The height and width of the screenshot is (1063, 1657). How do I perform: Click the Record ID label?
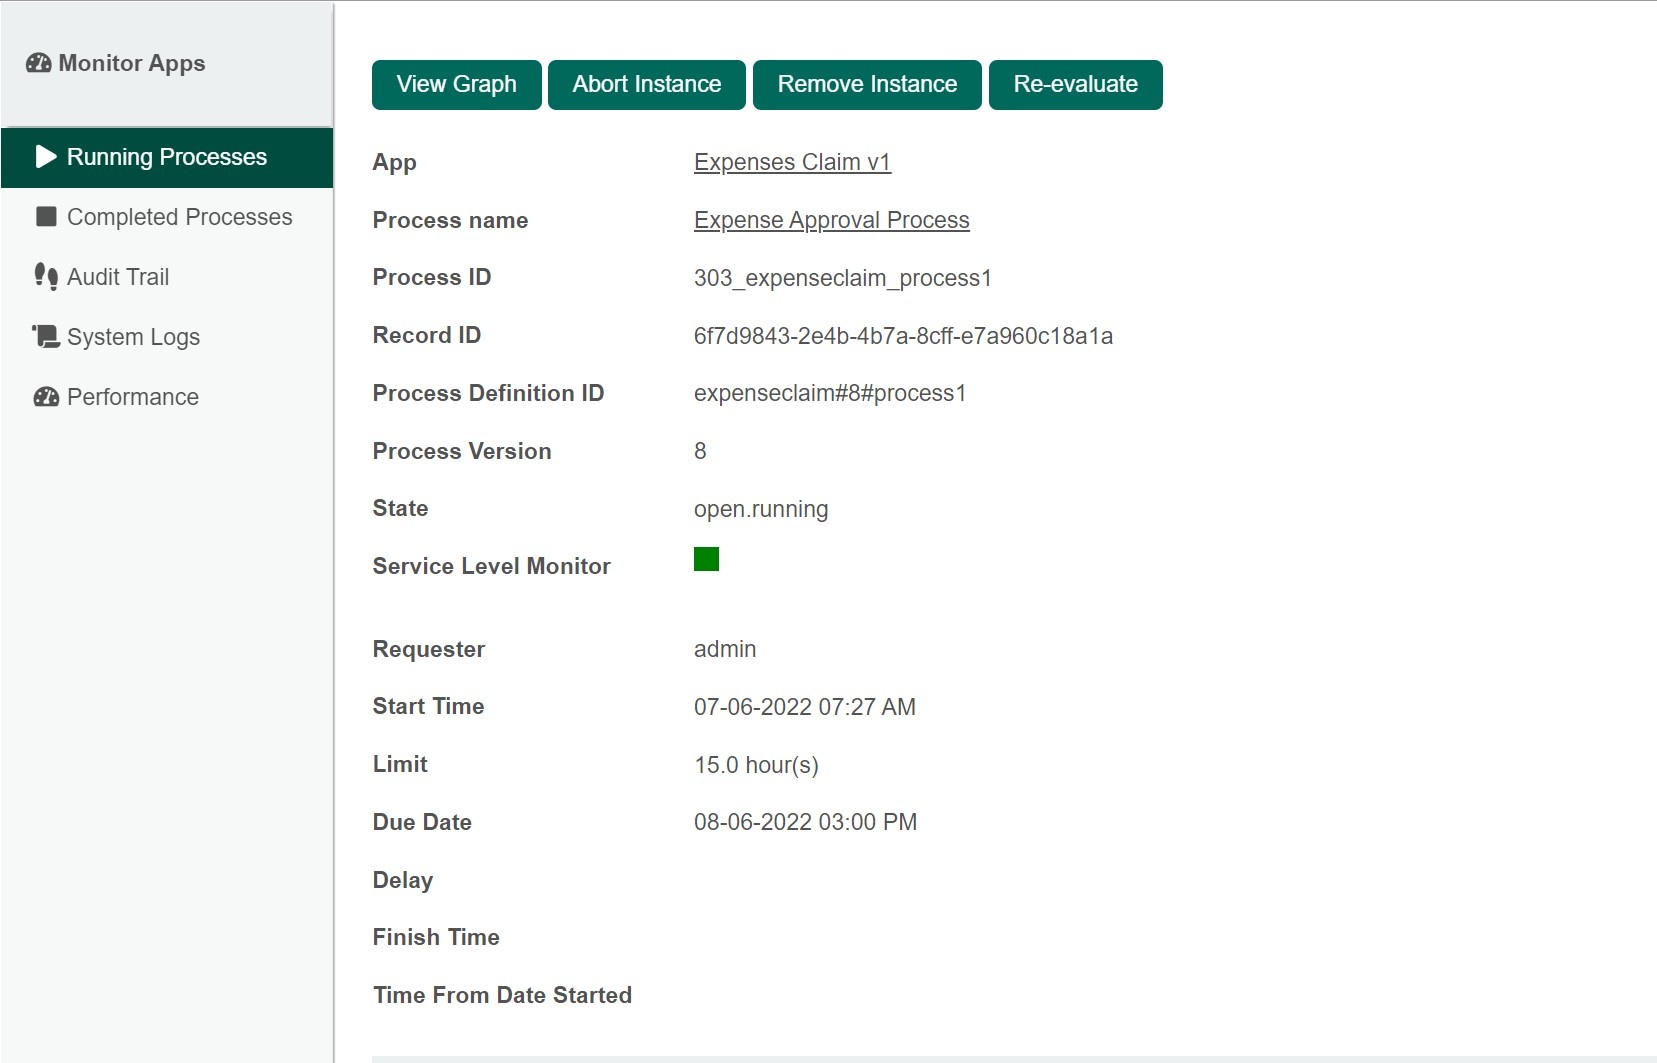point(427,335)
